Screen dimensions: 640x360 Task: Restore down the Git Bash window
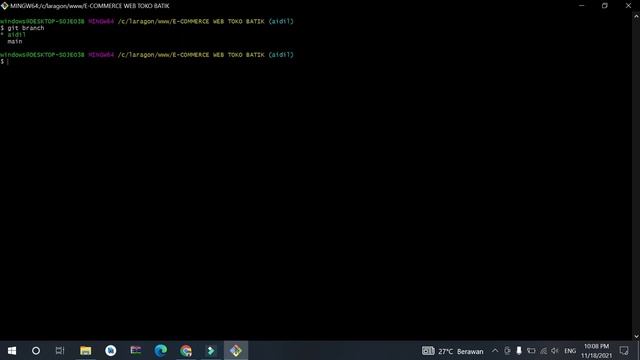click(x=605, y=6)
